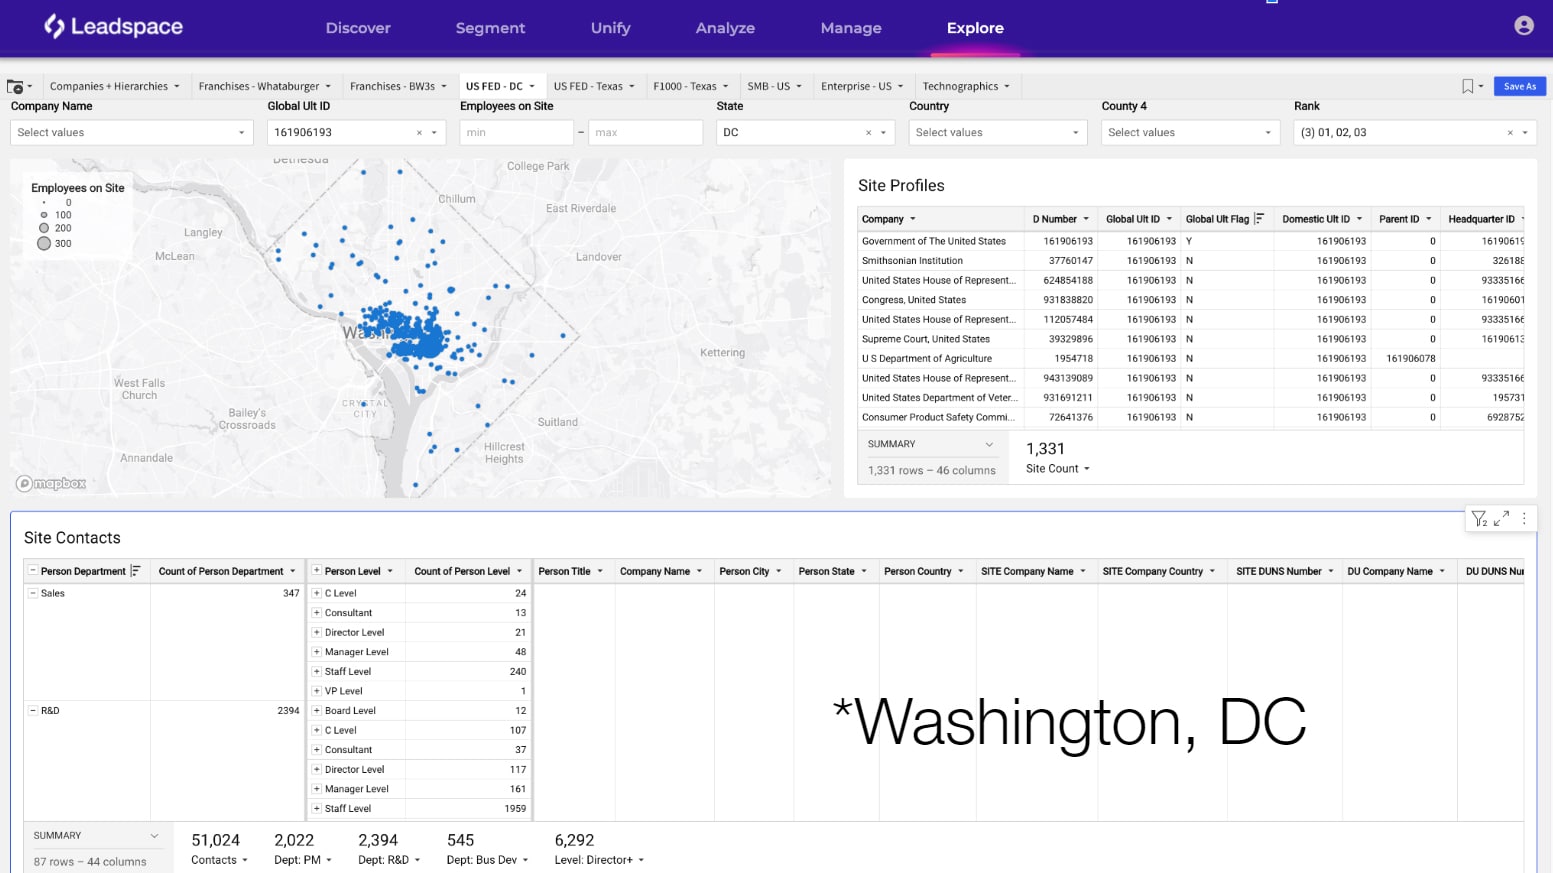Open Company Name filter dropdown

(x=131, y=132)
